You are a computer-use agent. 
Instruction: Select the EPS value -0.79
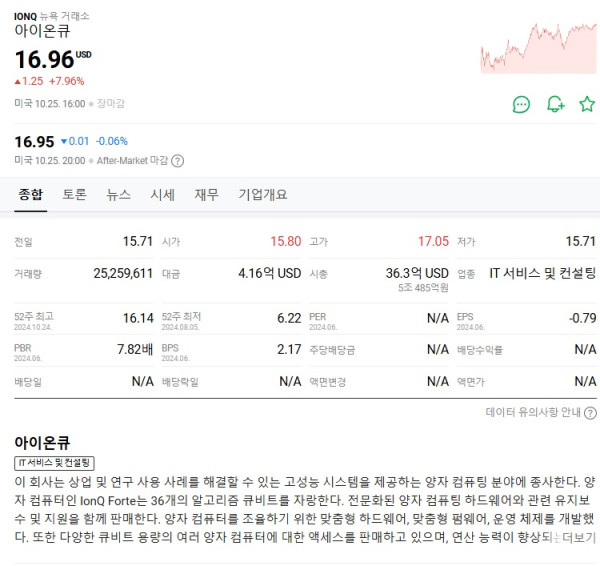(x=582, y=318)
